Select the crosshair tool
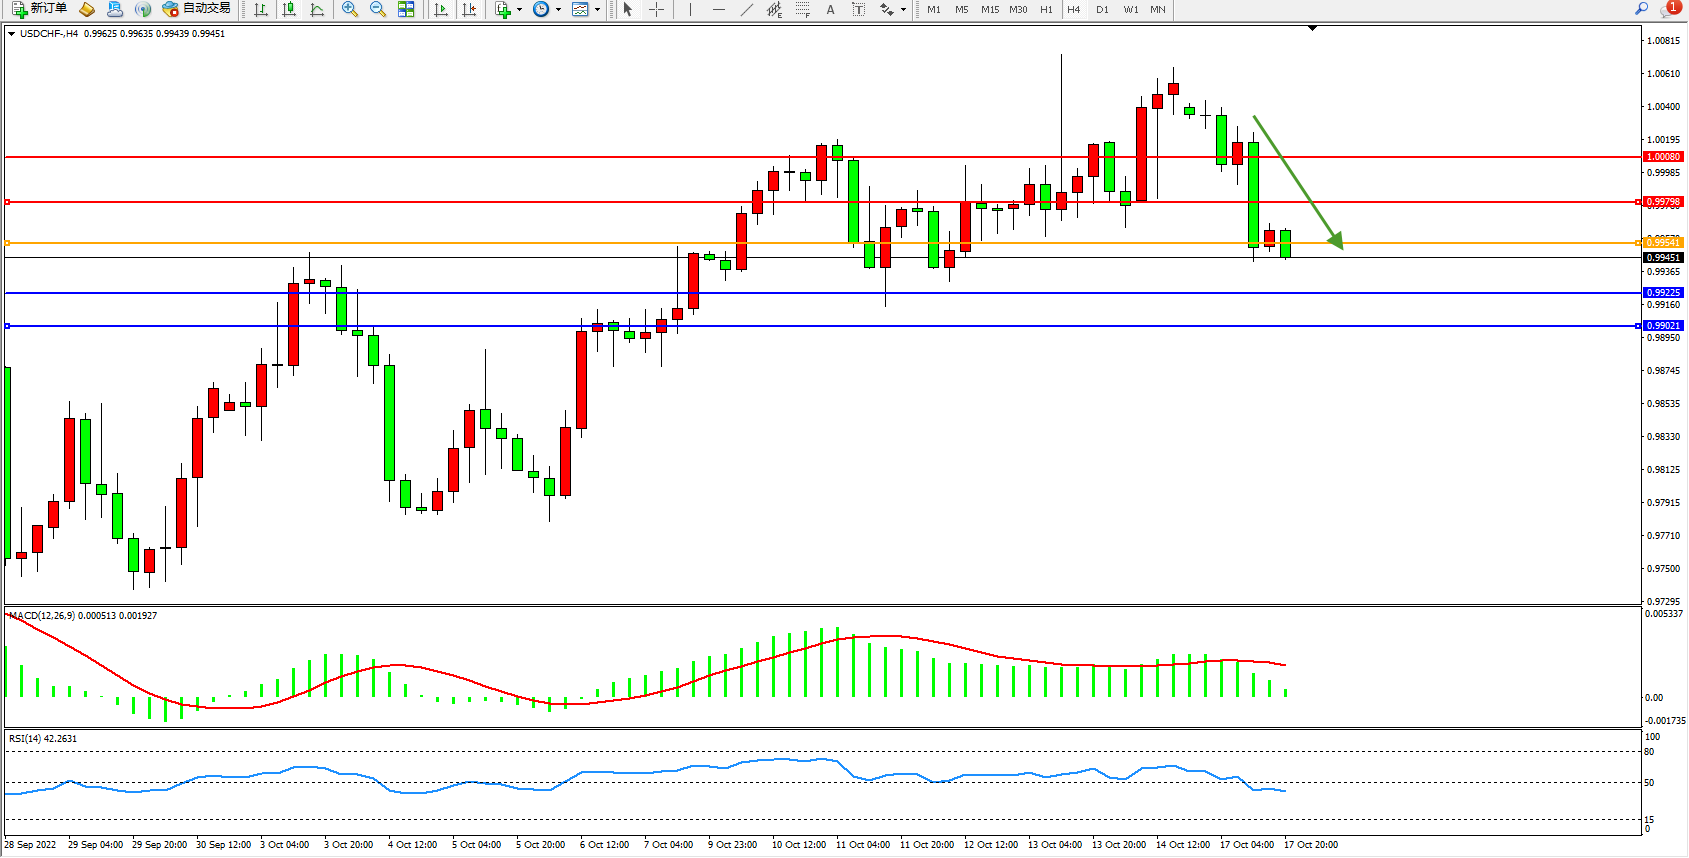The image size is (1689, 858). [x=656, y=9]
